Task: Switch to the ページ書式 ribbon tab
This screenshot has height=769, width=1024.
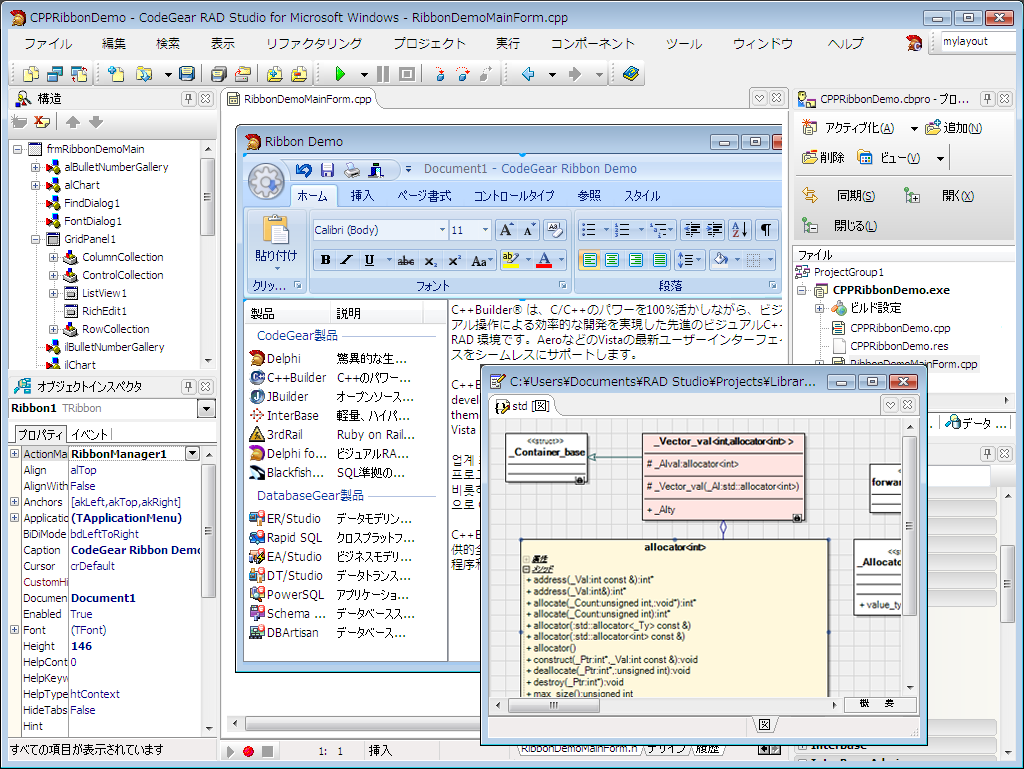Action: tap(424, 196)
